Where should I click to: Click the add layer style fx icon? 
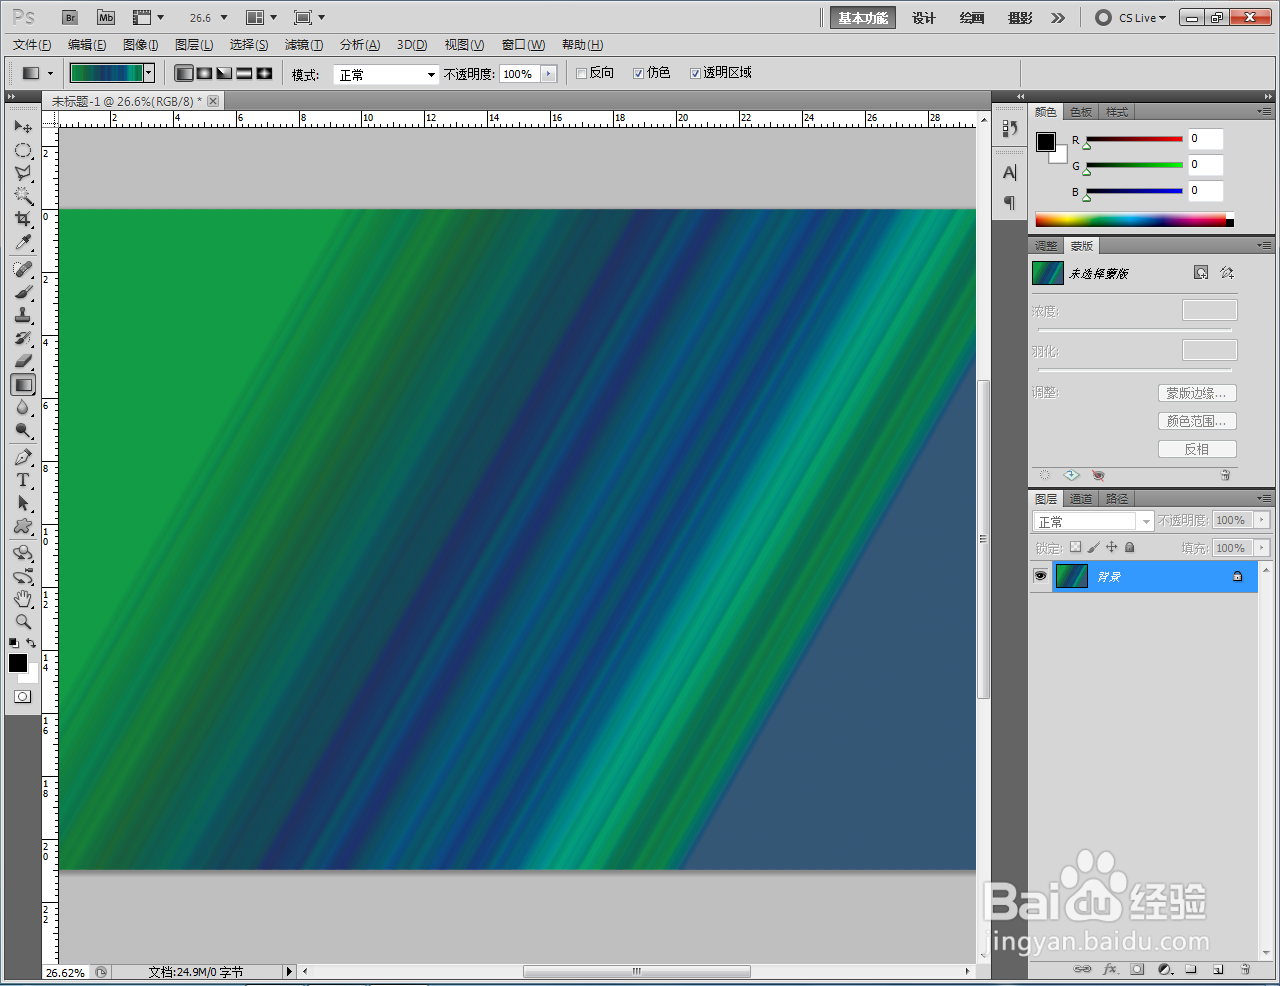(x=1110, y=969)
